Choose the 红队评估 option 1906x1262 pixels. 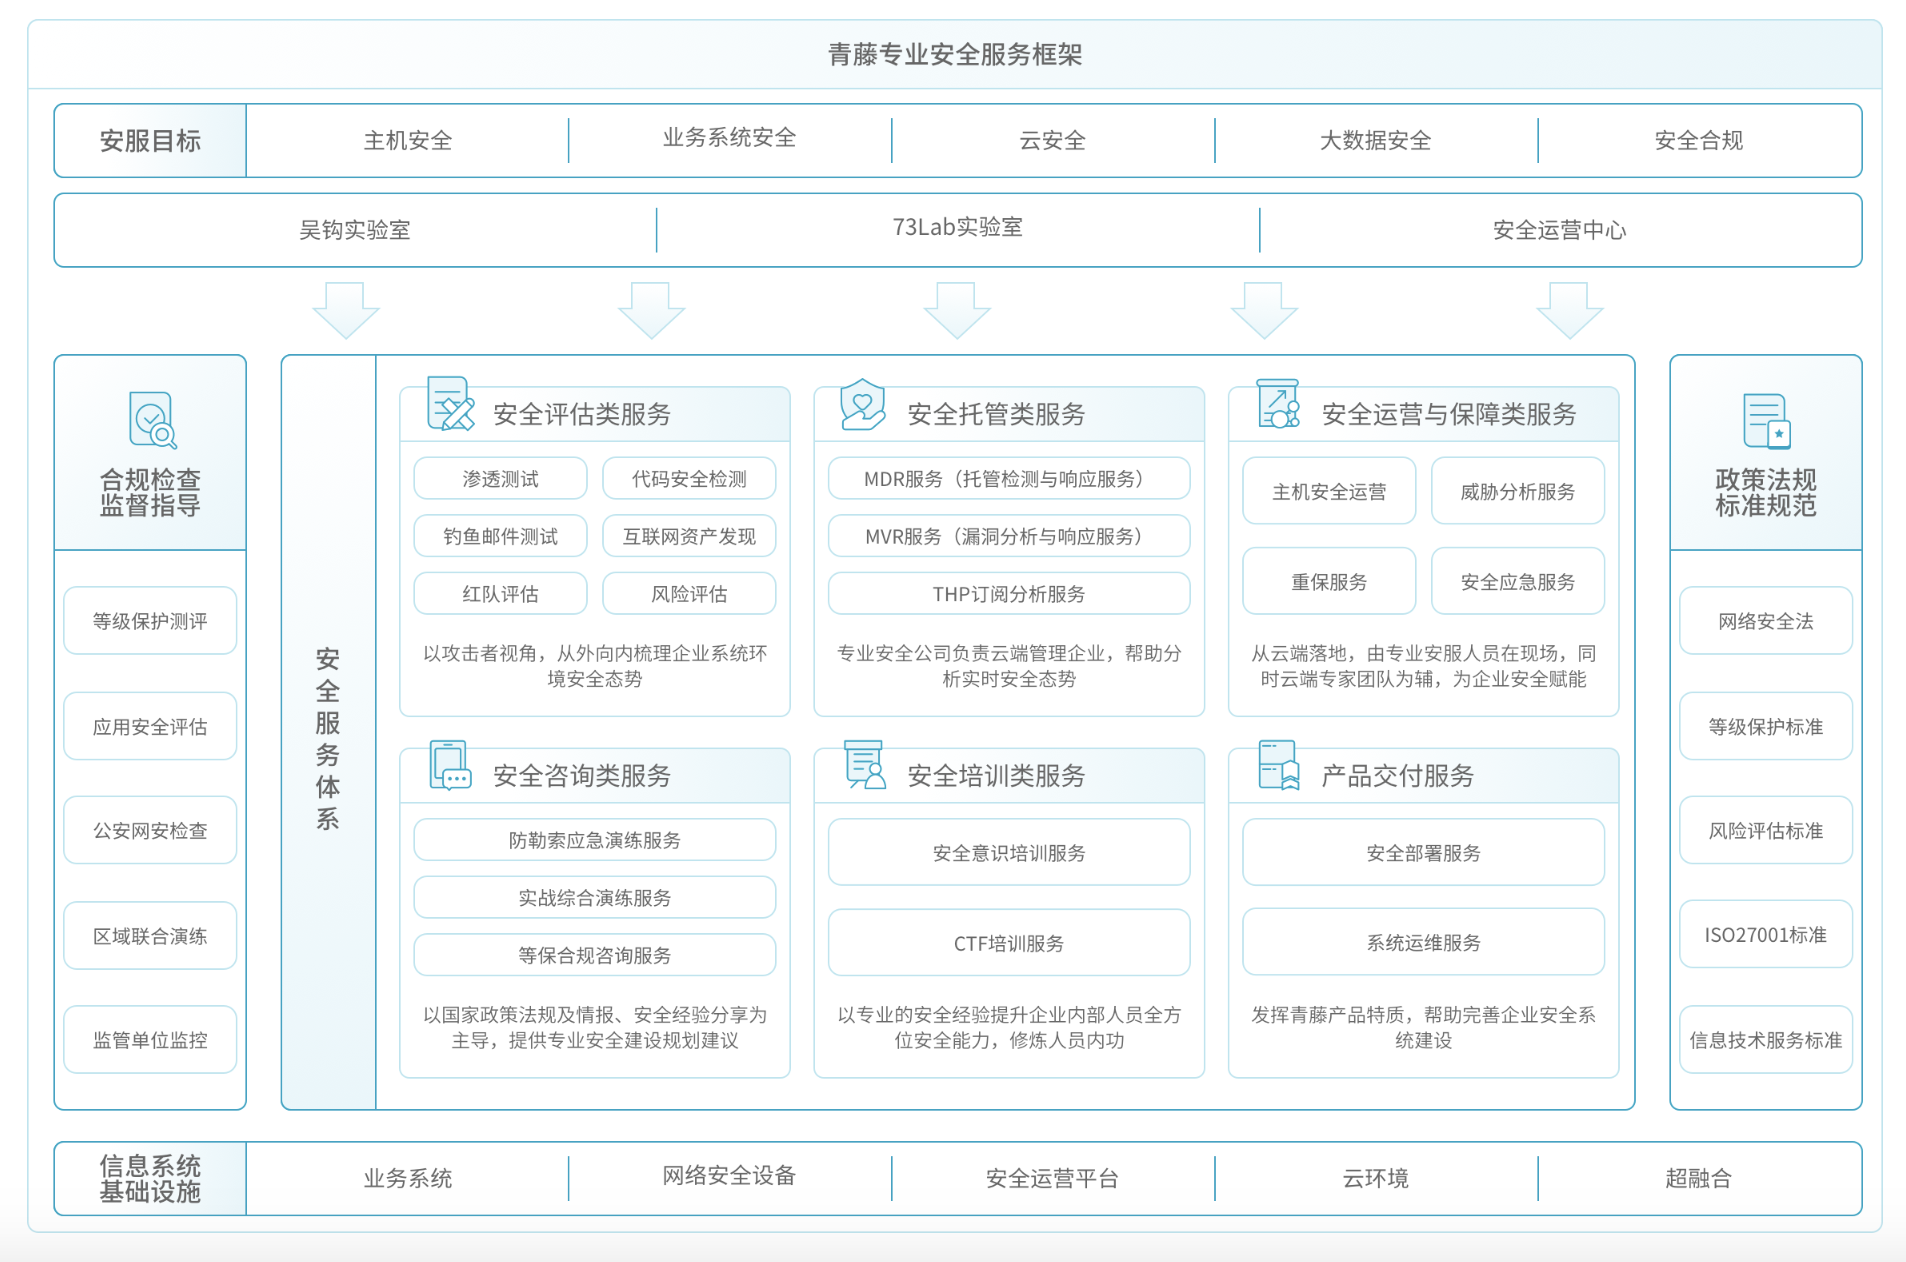pos(500,594)
